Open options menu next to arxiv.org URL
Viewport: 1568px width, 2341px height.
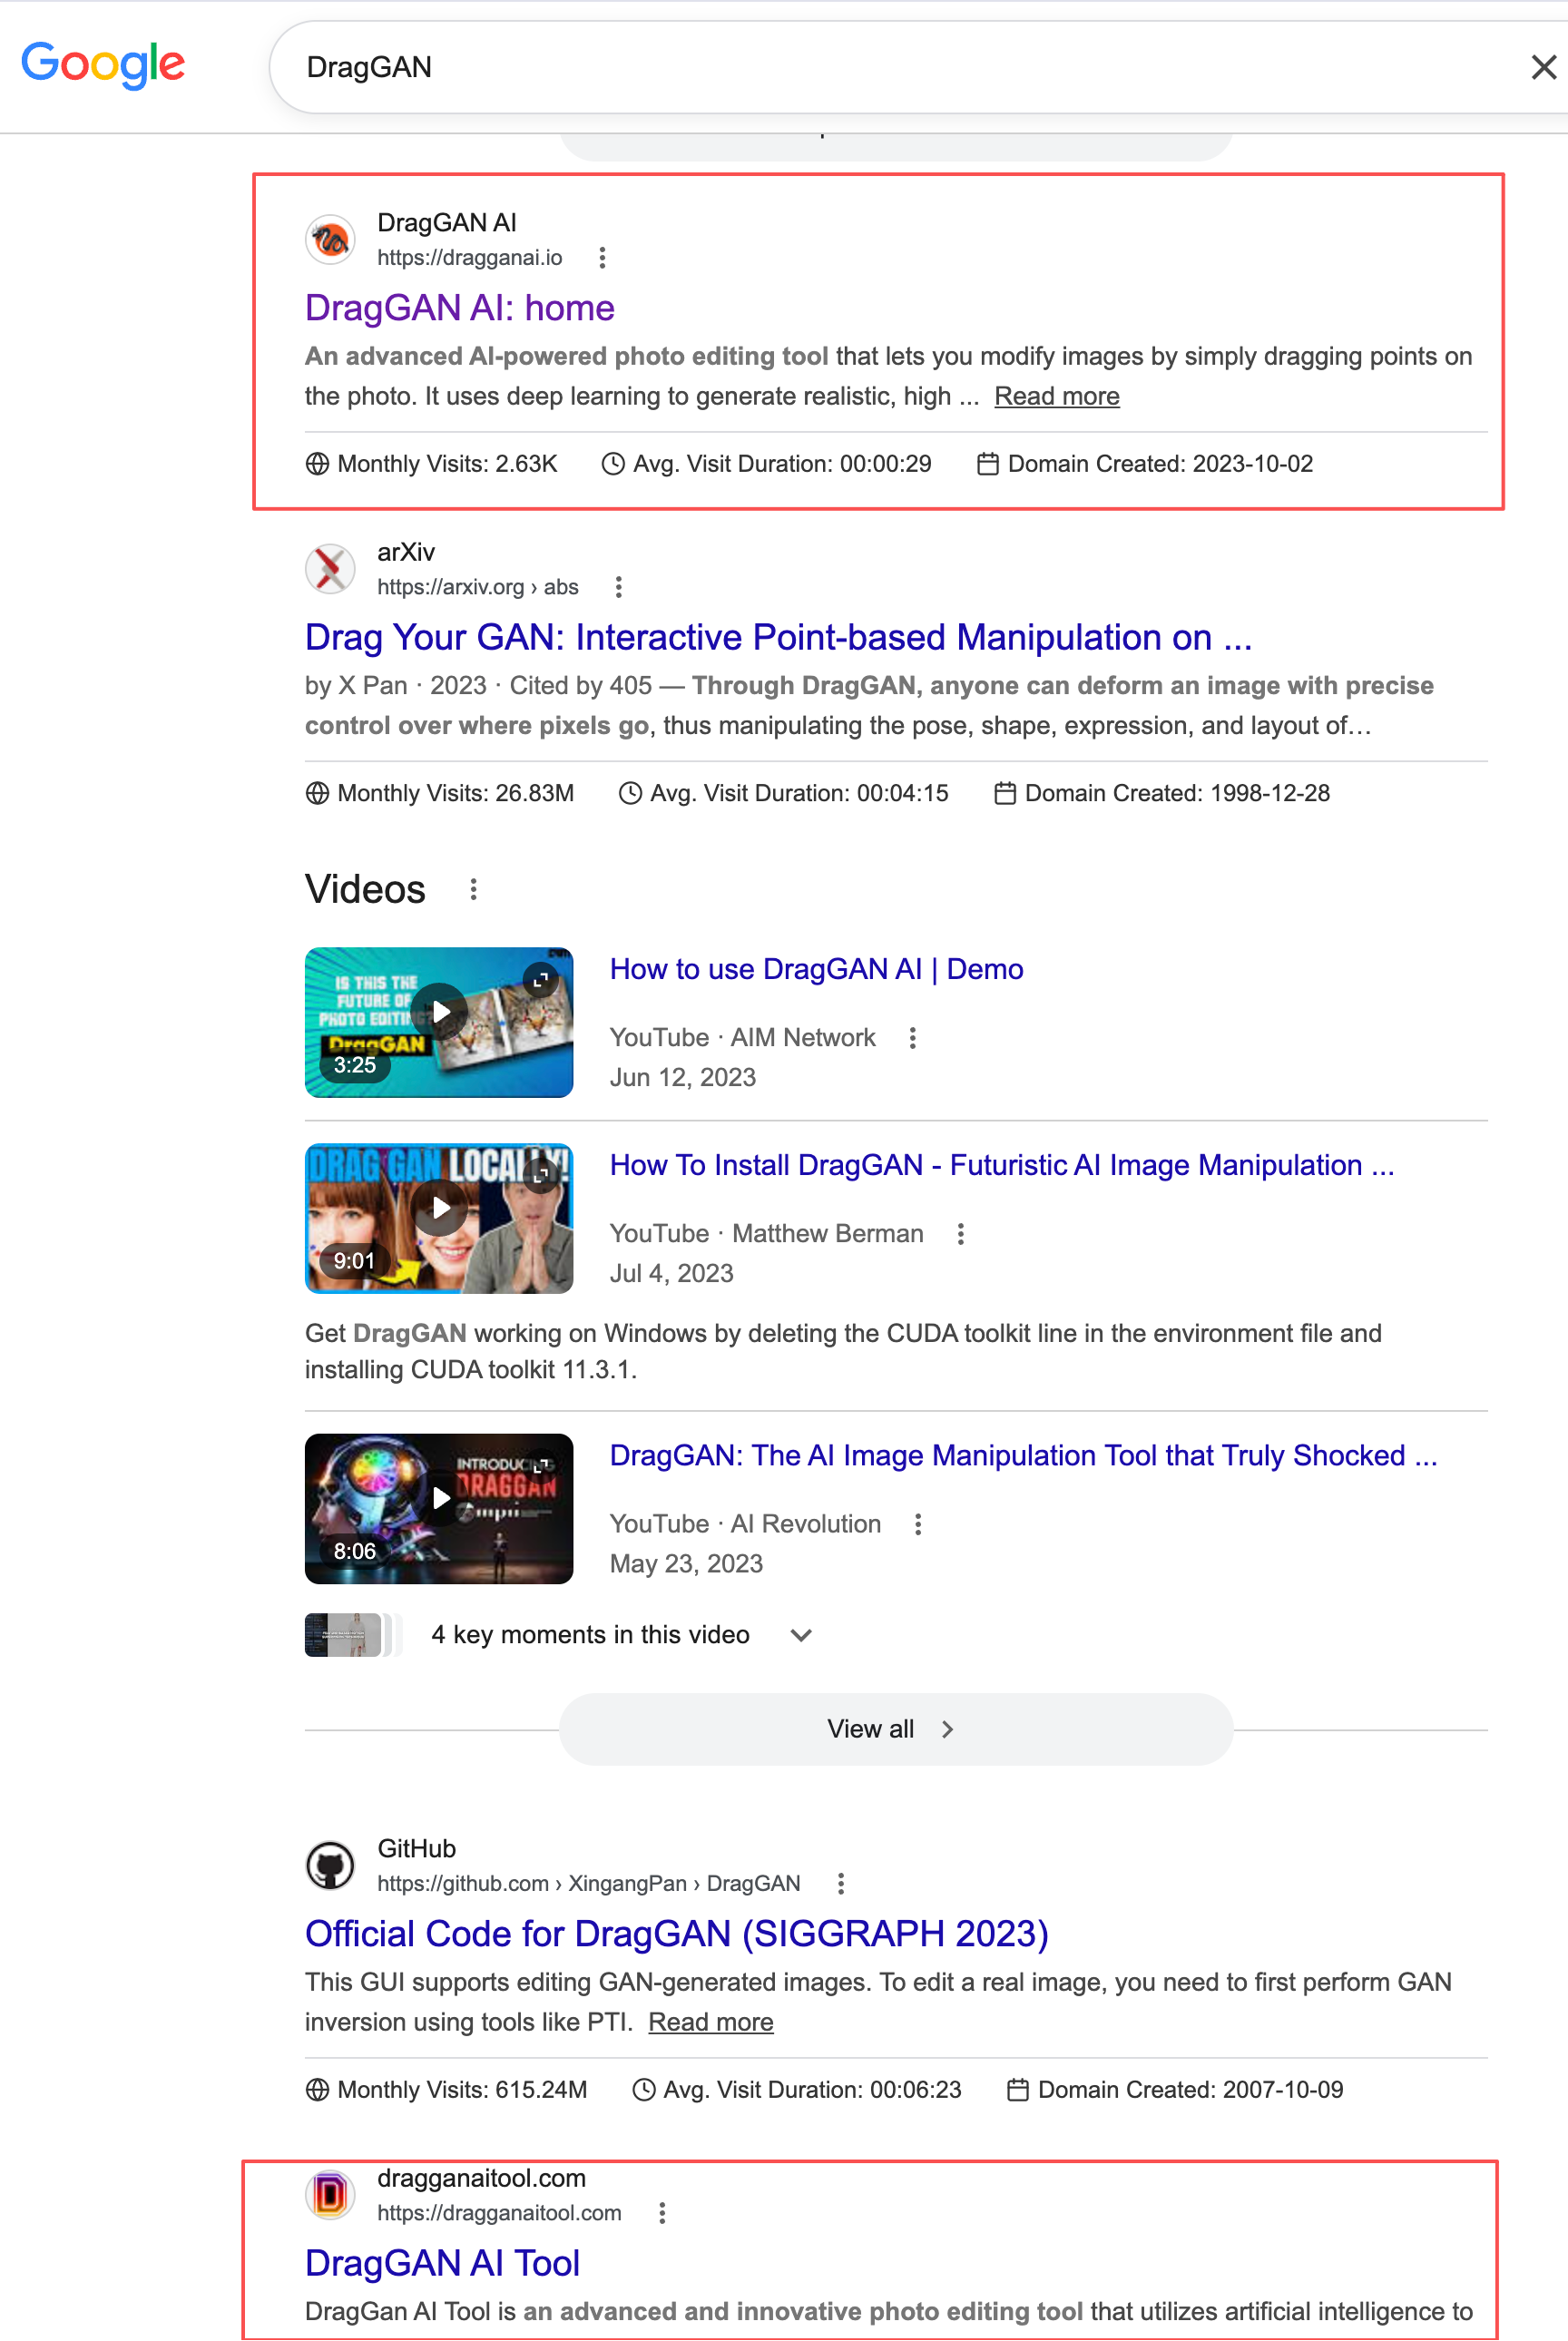click(x=619, y=587)
